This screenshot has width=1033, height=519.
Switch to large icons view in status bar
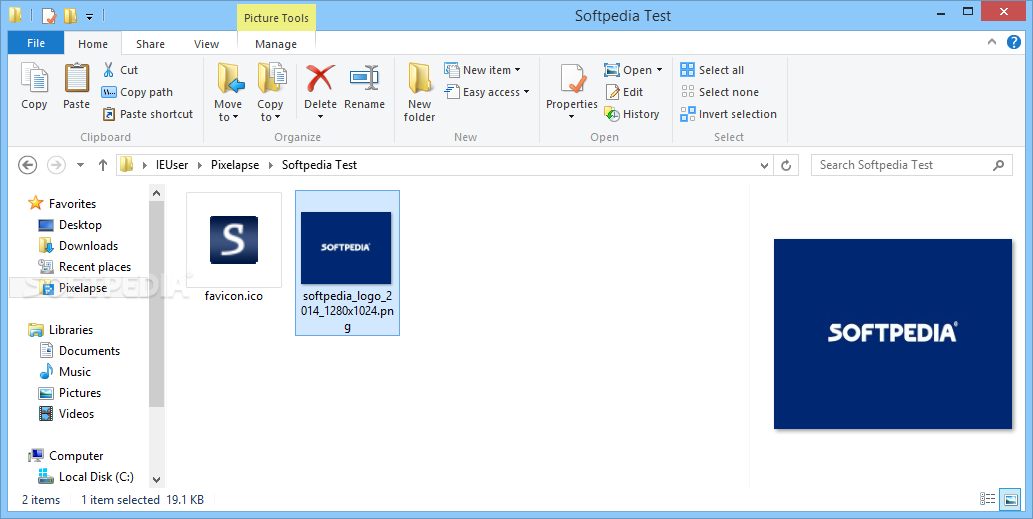tap(1009, 499)
